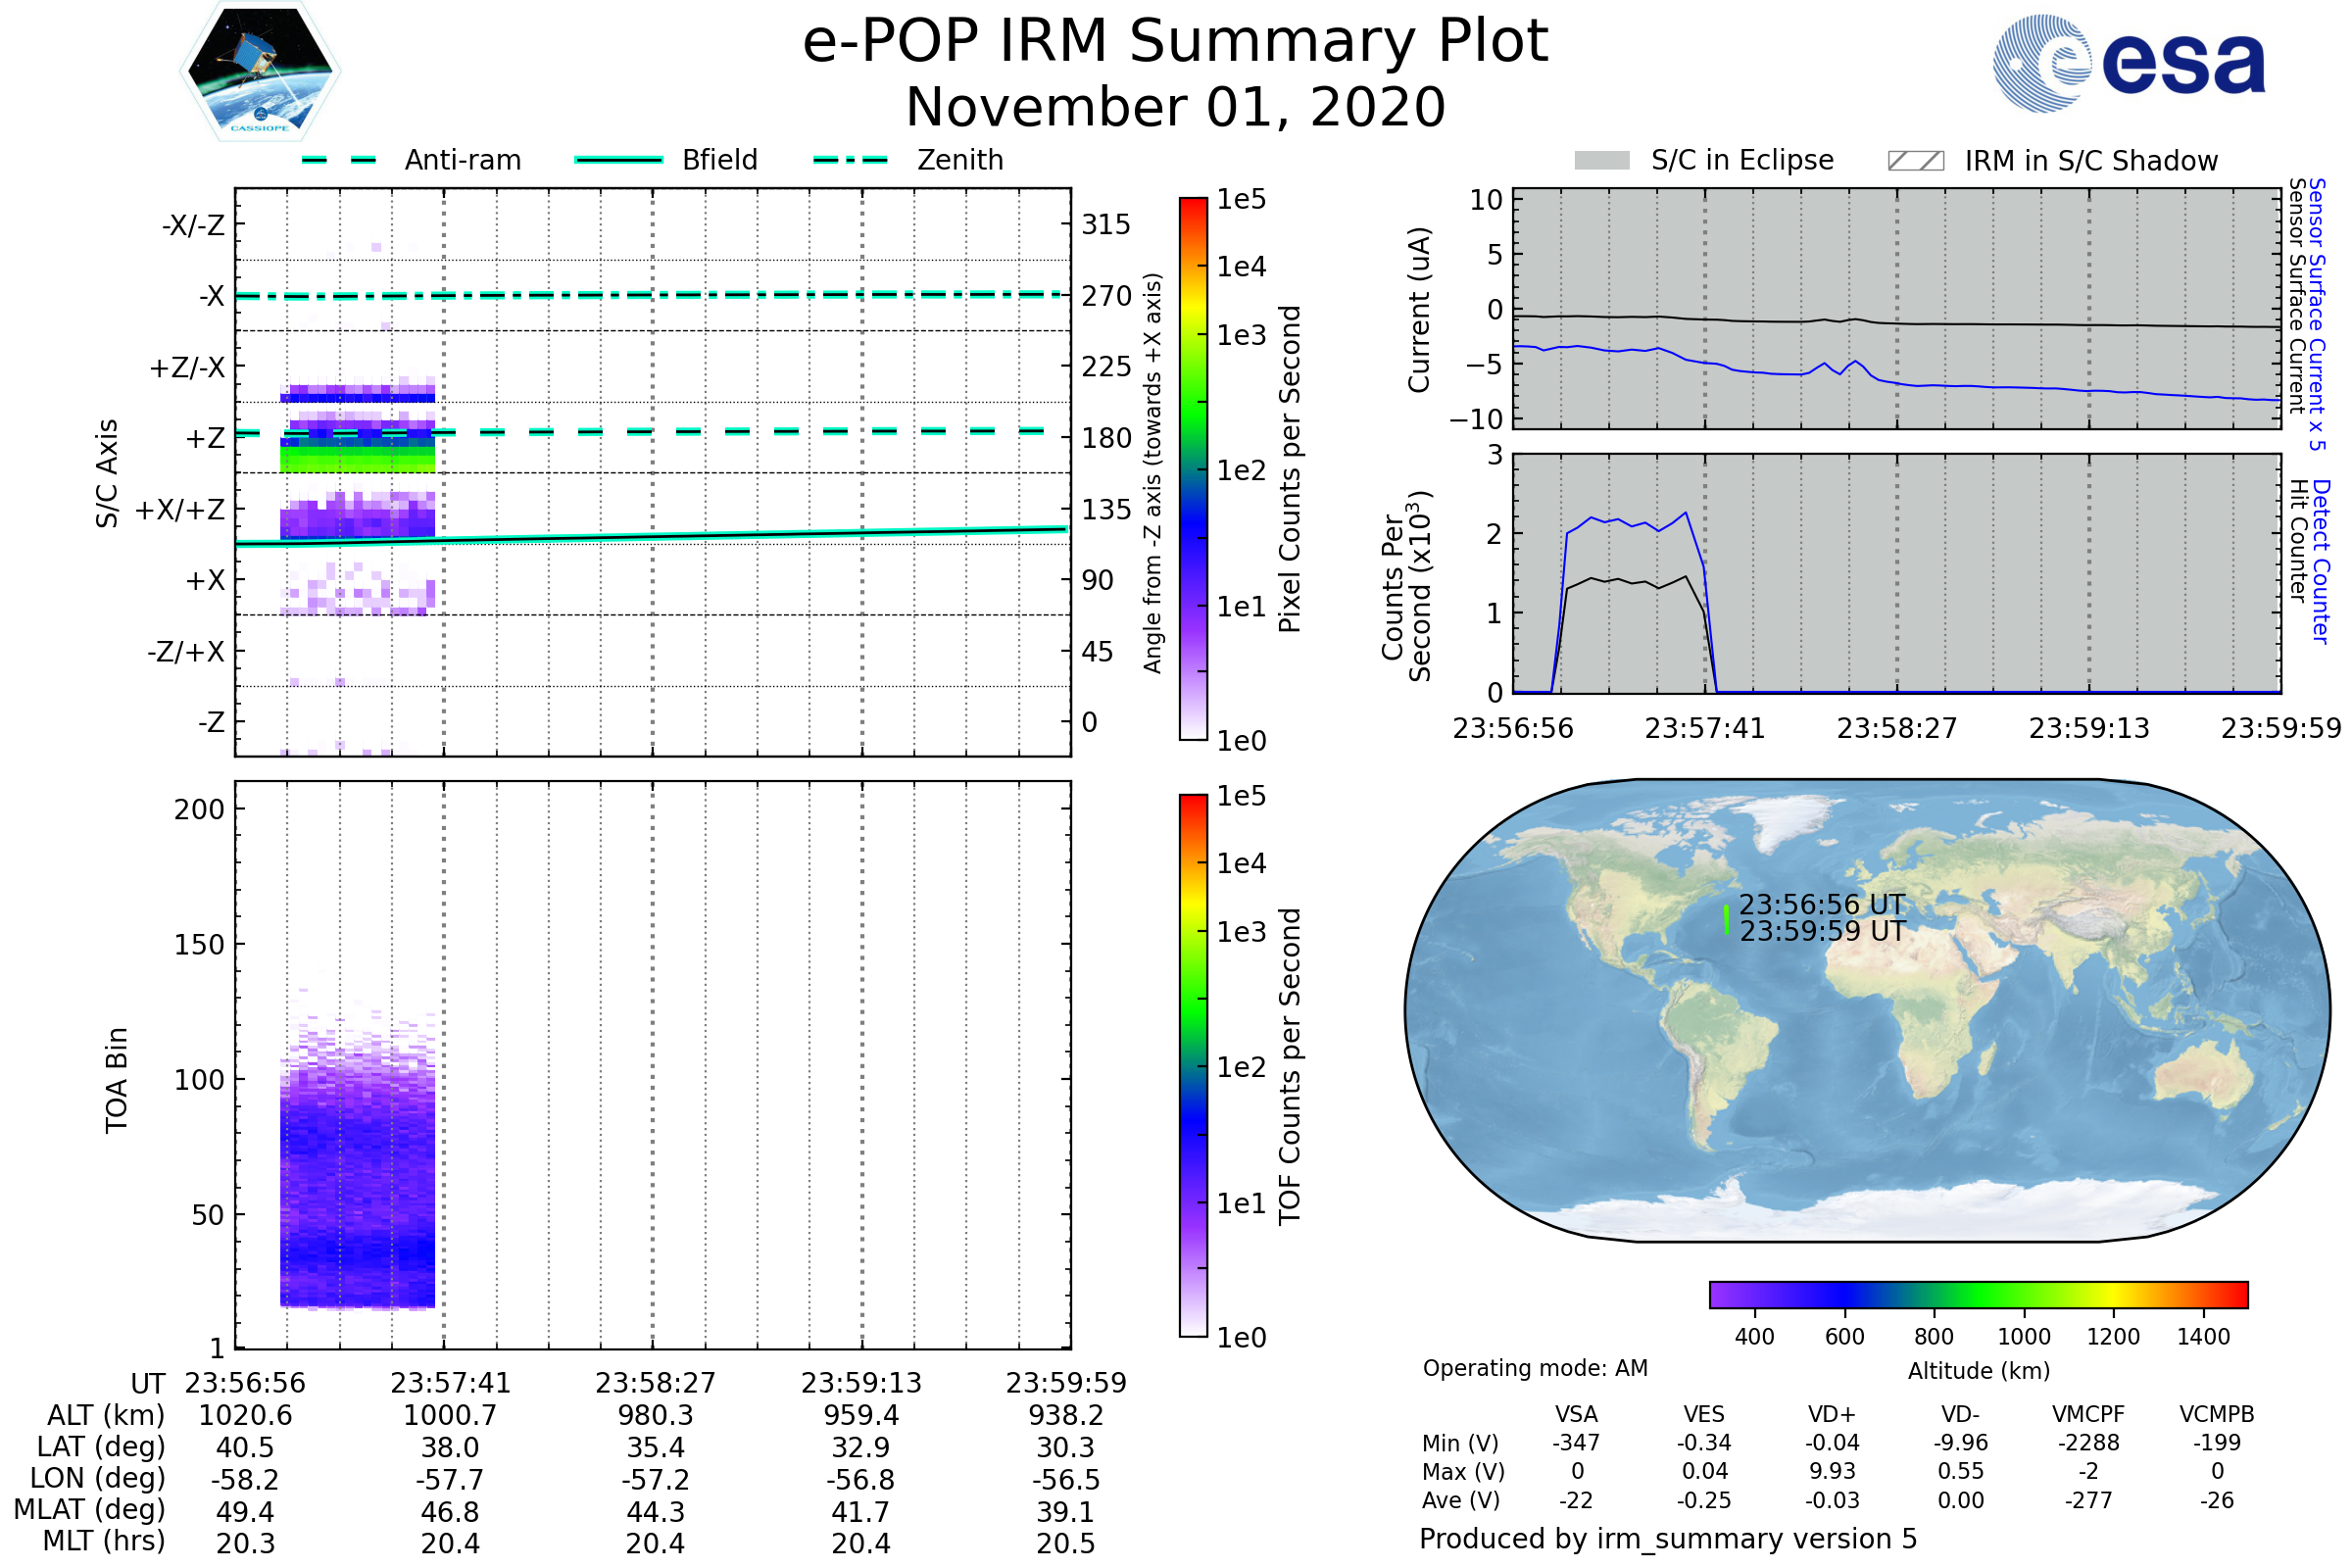Click the CASSIOPE mission hexagon logo

pos(260,72)
